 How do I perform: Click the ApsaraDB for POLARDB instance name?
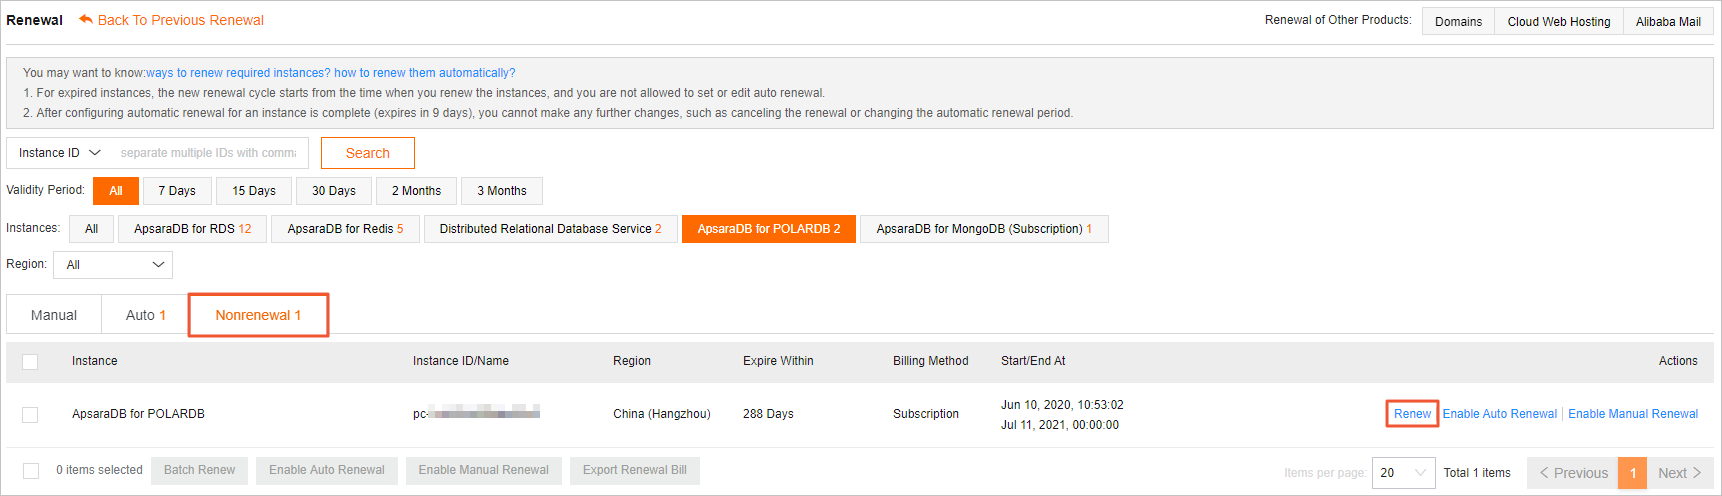click(x=138, y=414)
